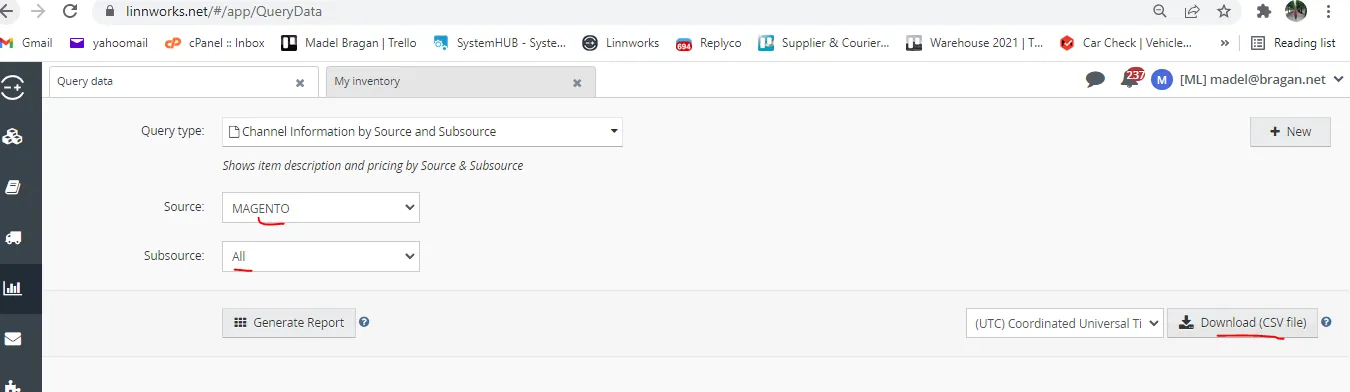Click Download (CSV file) button
This screenshot has height=392, width=1350.
pos(1243,323)
